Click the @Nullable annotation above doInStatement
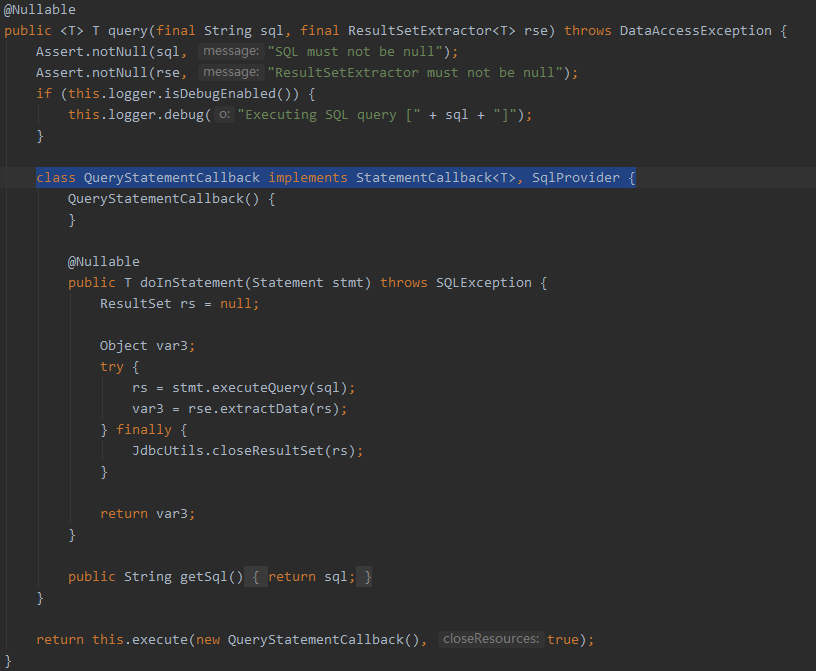 [104, 261]
